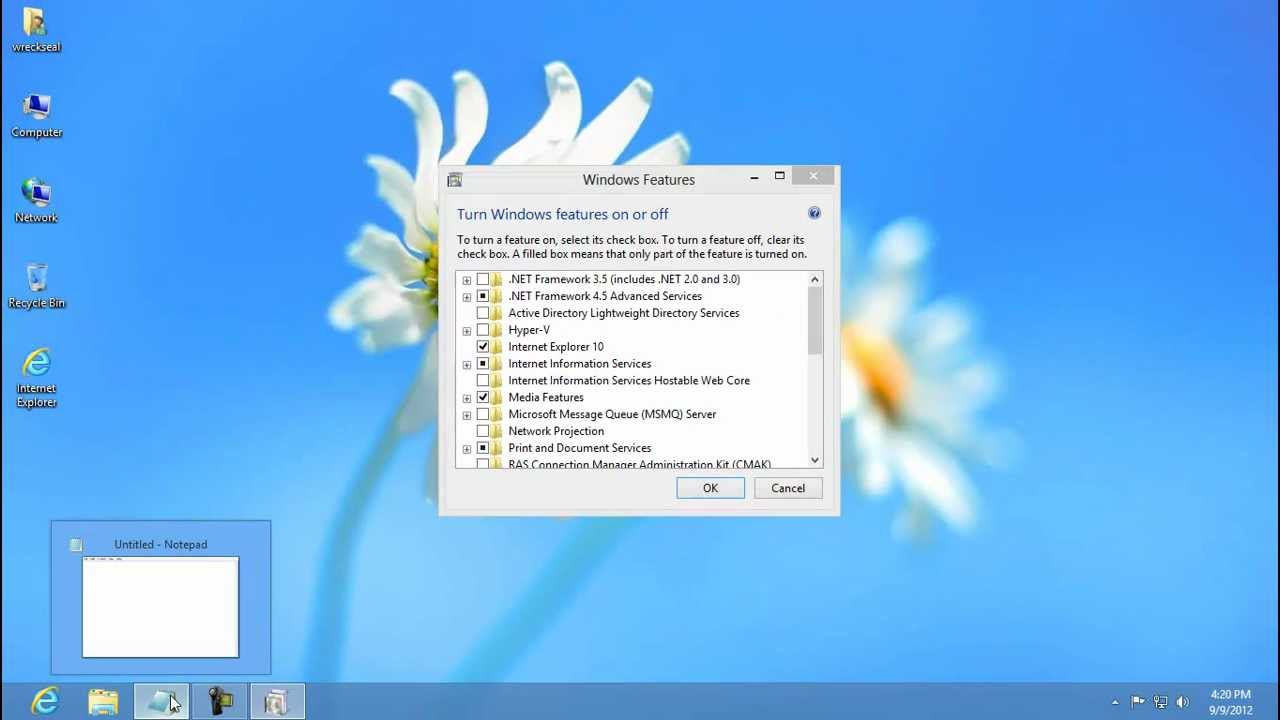The image size is (1280, 720).
Task: Open the wreckseal folder on desktop
Action: 36,30
